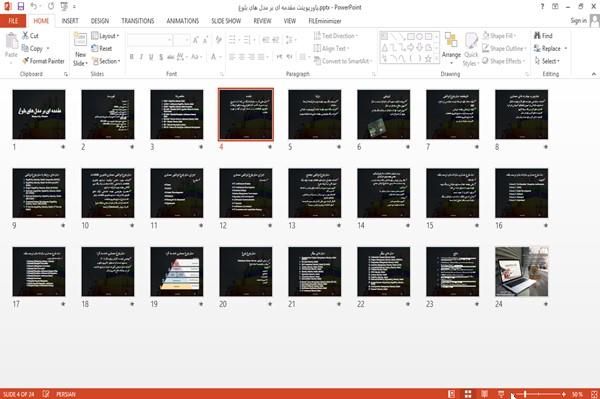Click the Reset slide button
This screenshot has width=600, height=399.
[x=102, y=48]
